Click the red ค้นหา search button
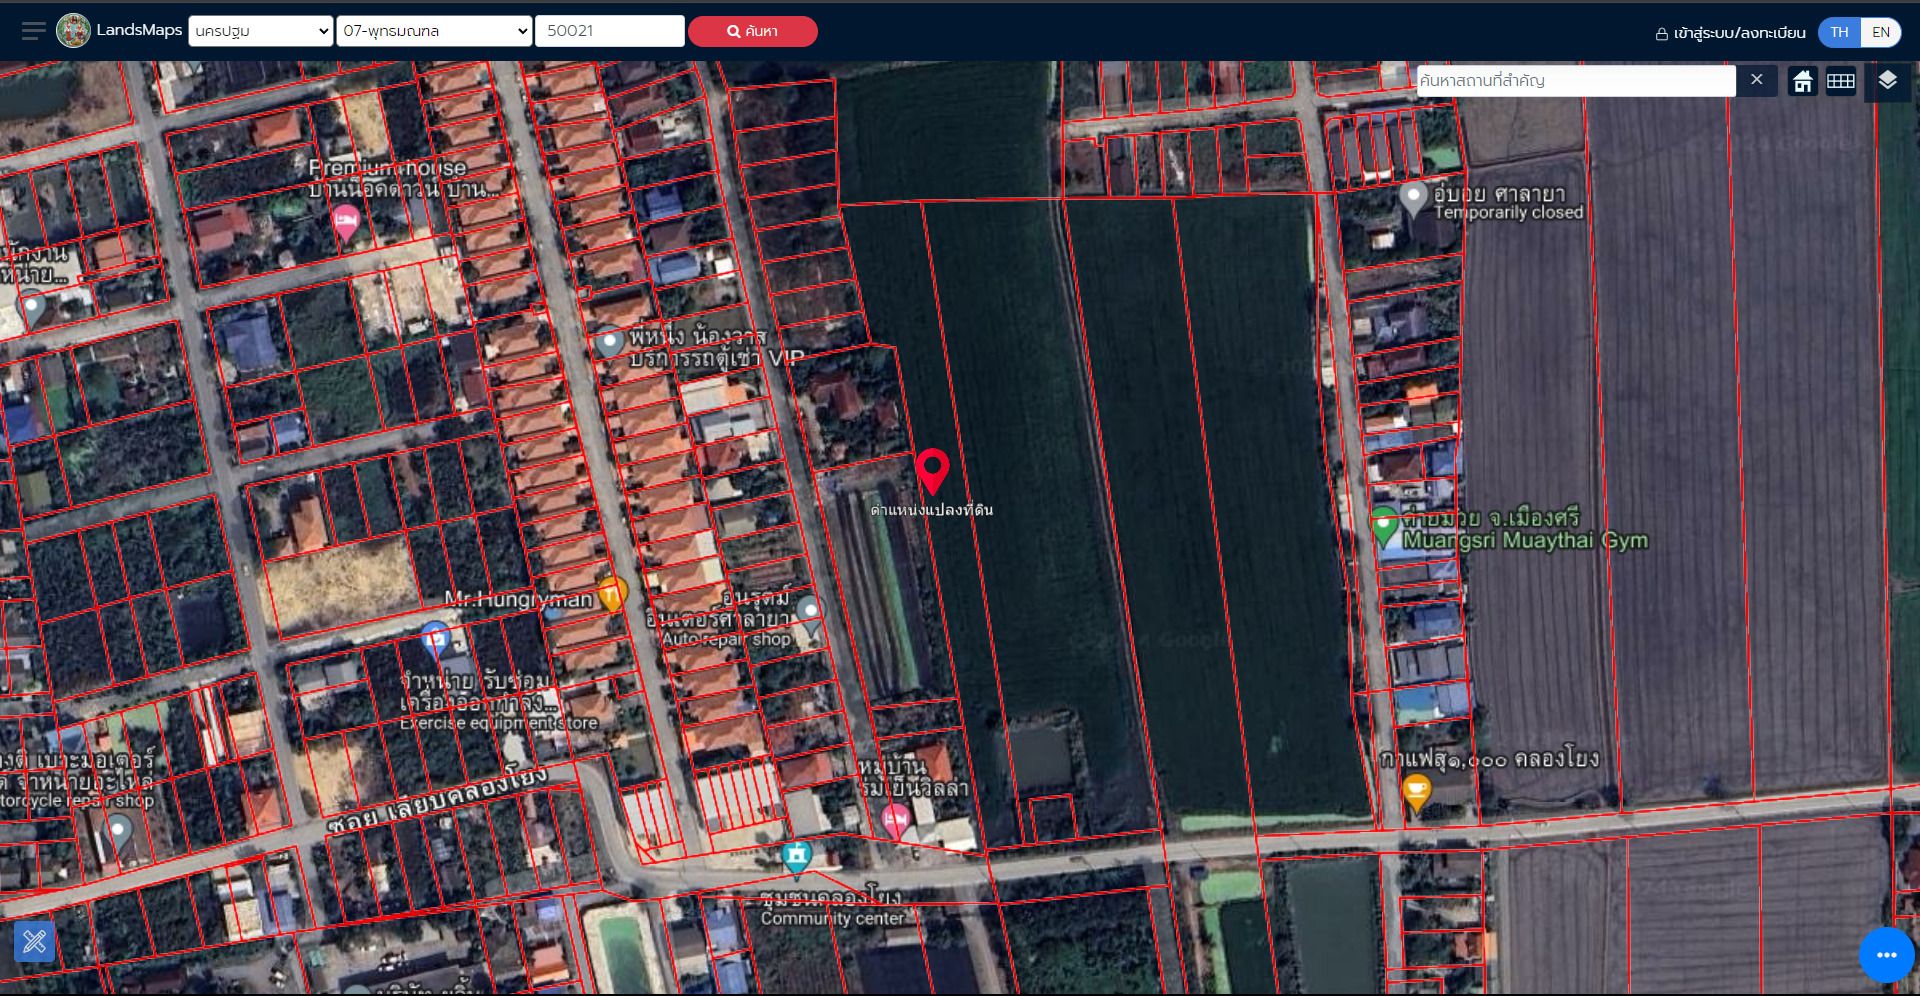This screenshot has width=1920, height=996. [x=752, y=31]
